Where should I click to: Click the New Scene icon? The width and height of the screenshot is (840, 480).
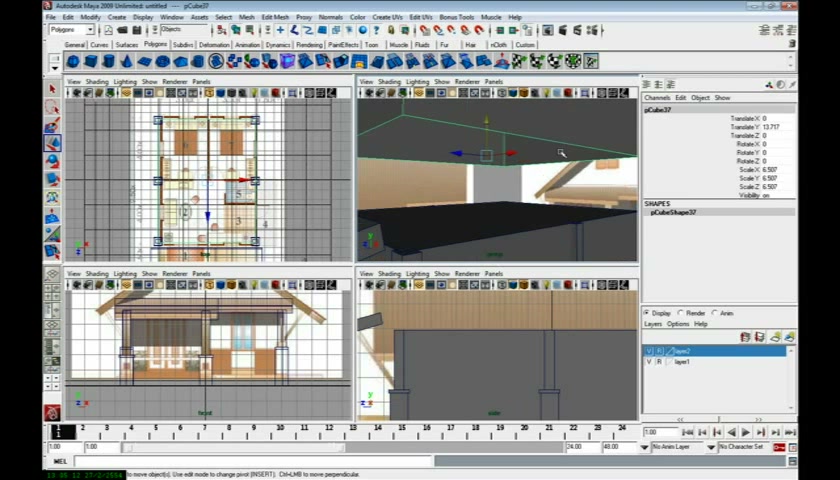(108, 30)
